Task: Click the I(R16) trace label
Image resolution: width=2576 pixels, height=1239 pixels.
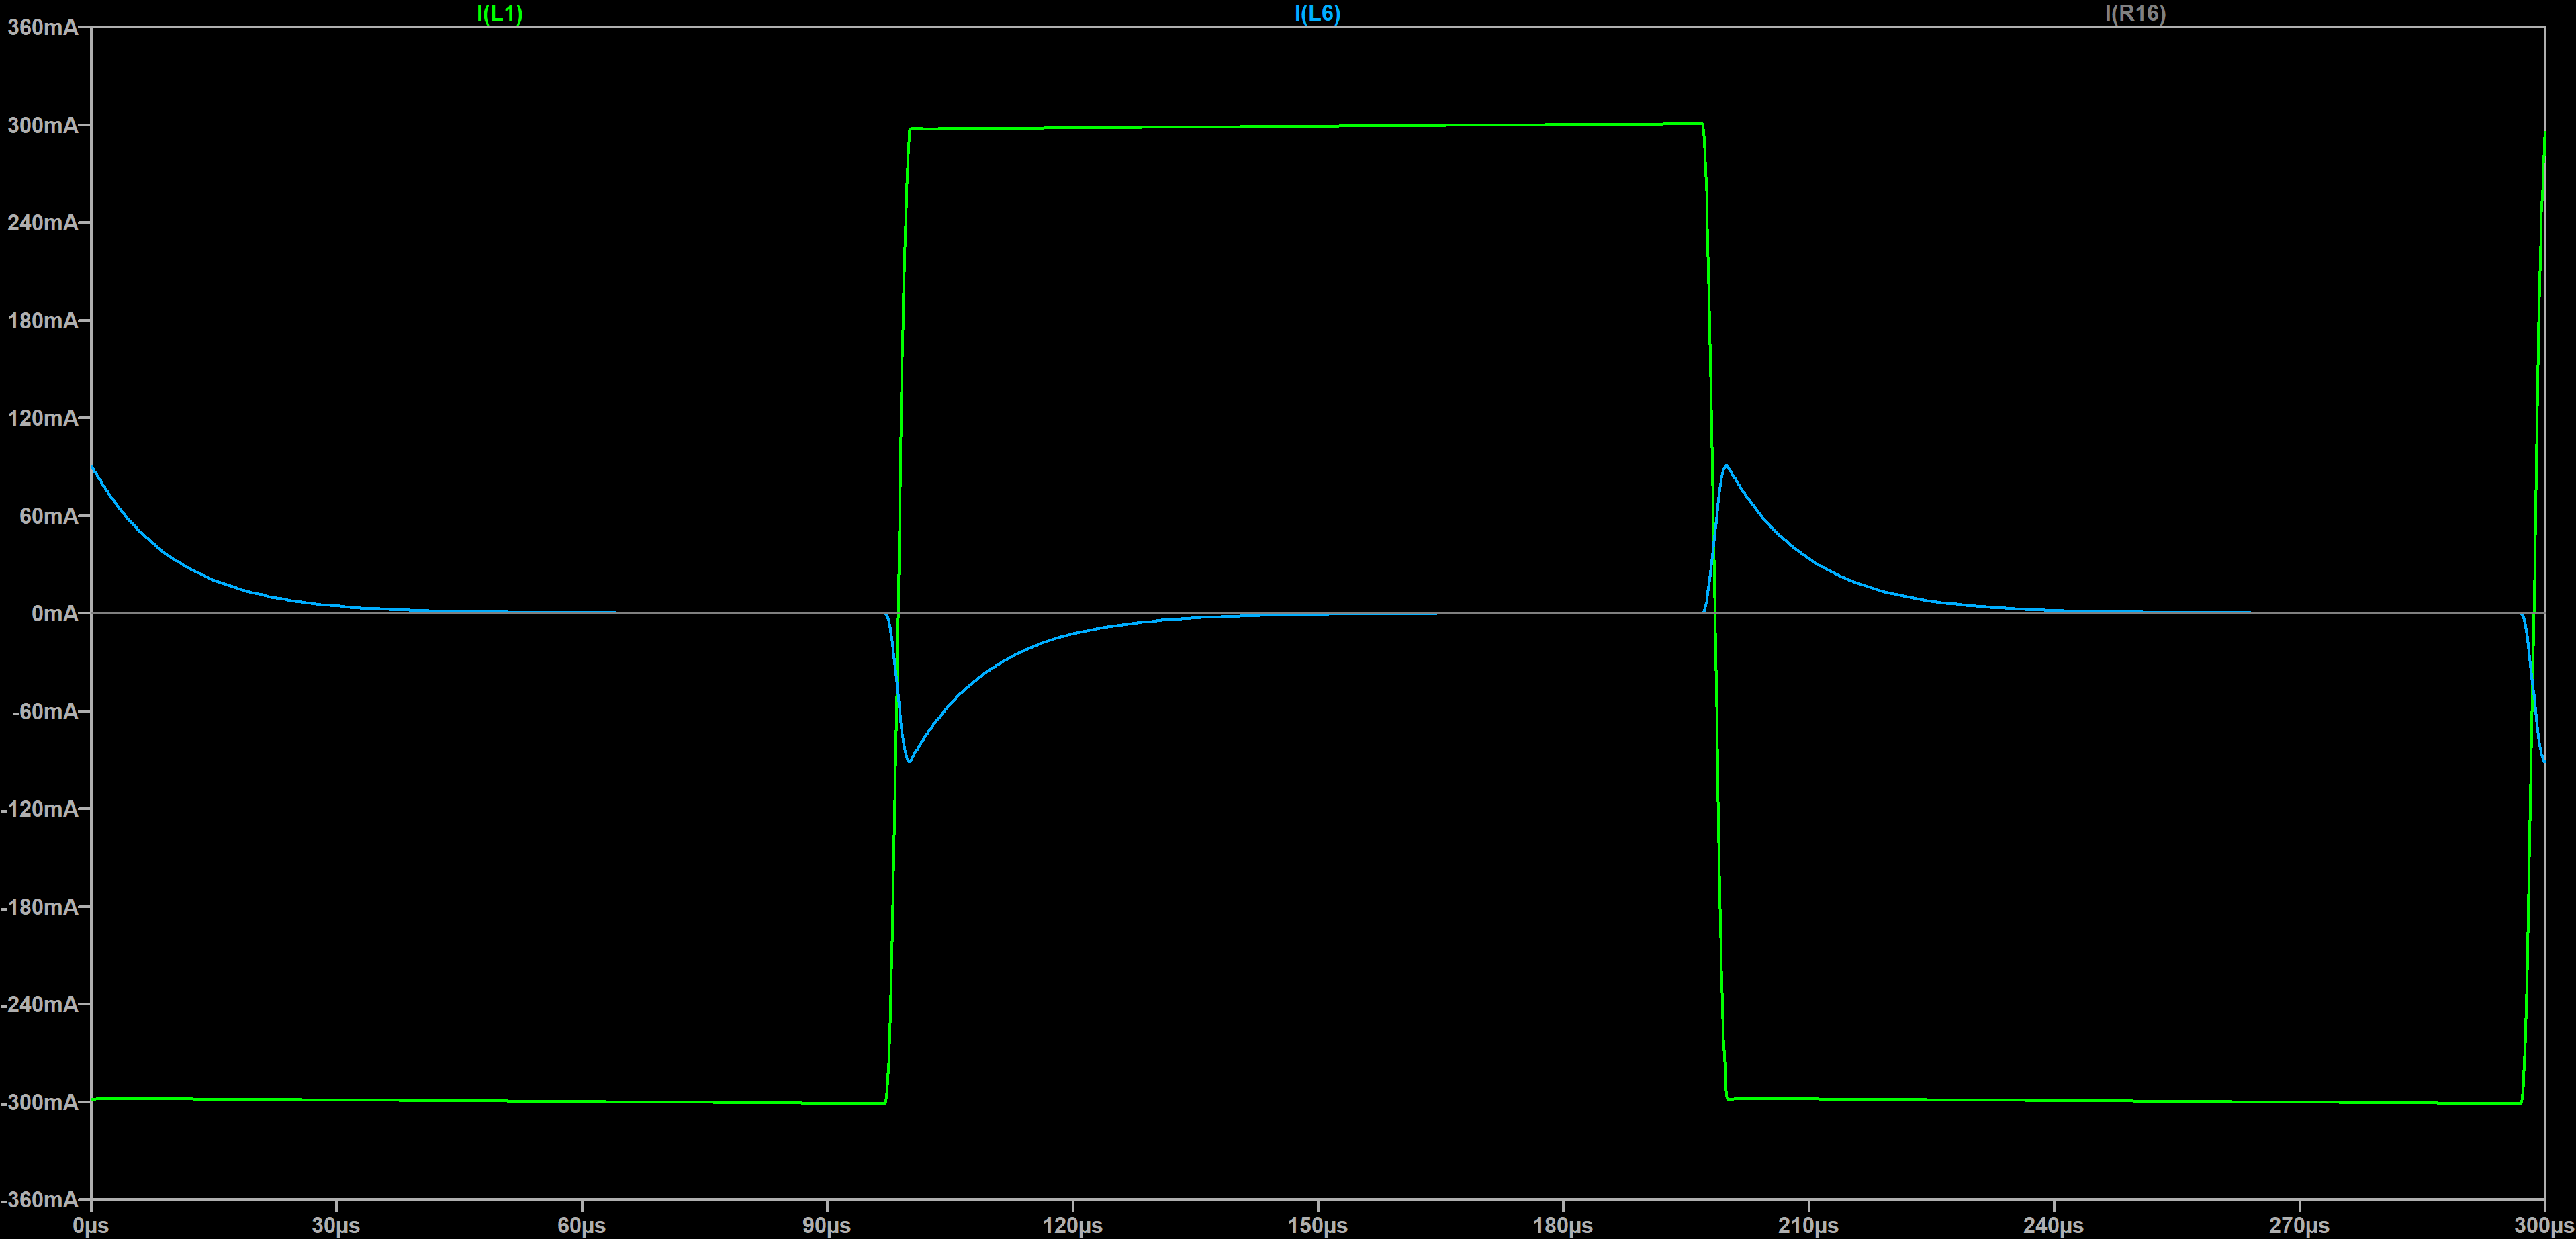Action: [x=2135, y=13]
